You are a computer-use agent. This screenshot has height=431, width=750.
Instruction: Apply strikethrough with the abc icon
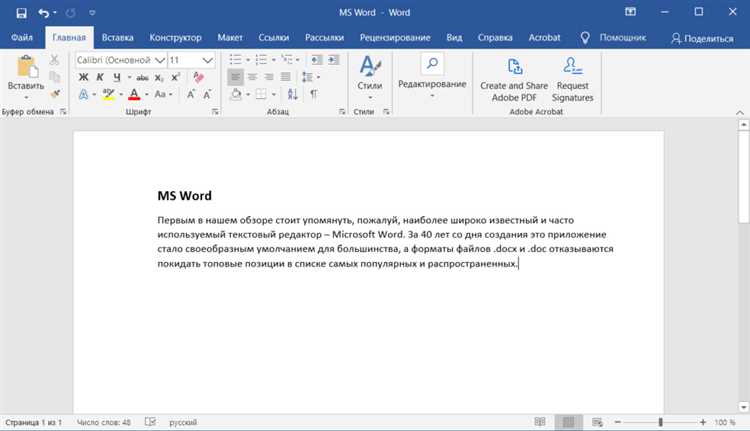[142, 77]
